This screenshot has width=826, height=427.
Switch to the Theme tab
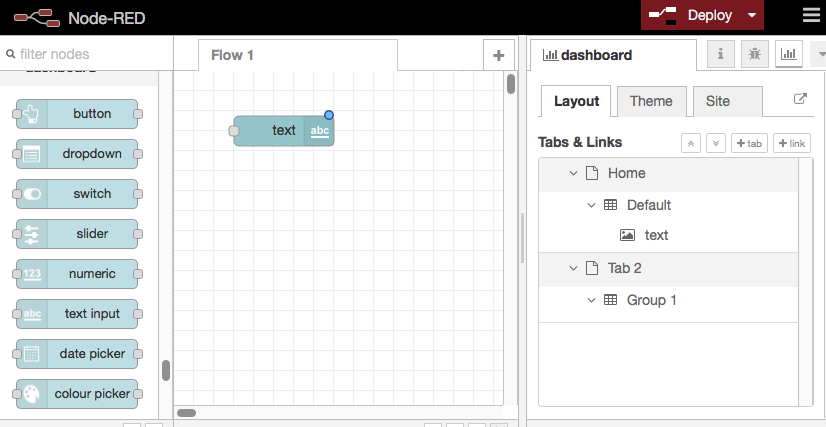pos(651,101)
